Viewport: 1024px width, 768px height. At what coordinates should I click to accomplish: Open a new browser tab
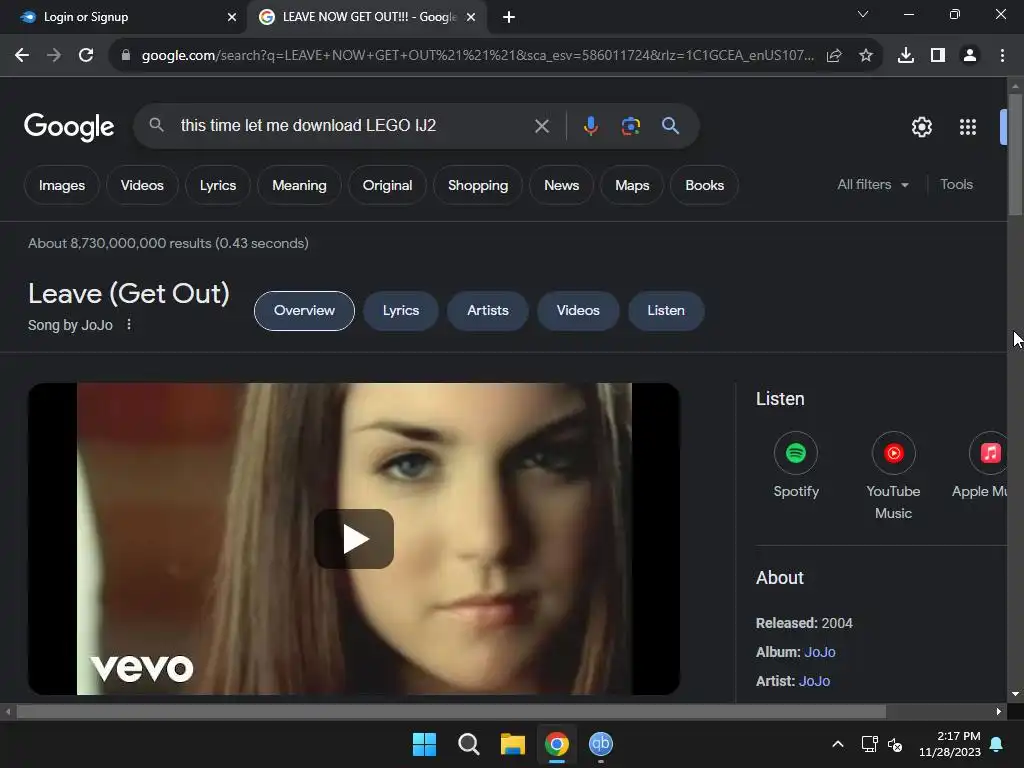509,17
